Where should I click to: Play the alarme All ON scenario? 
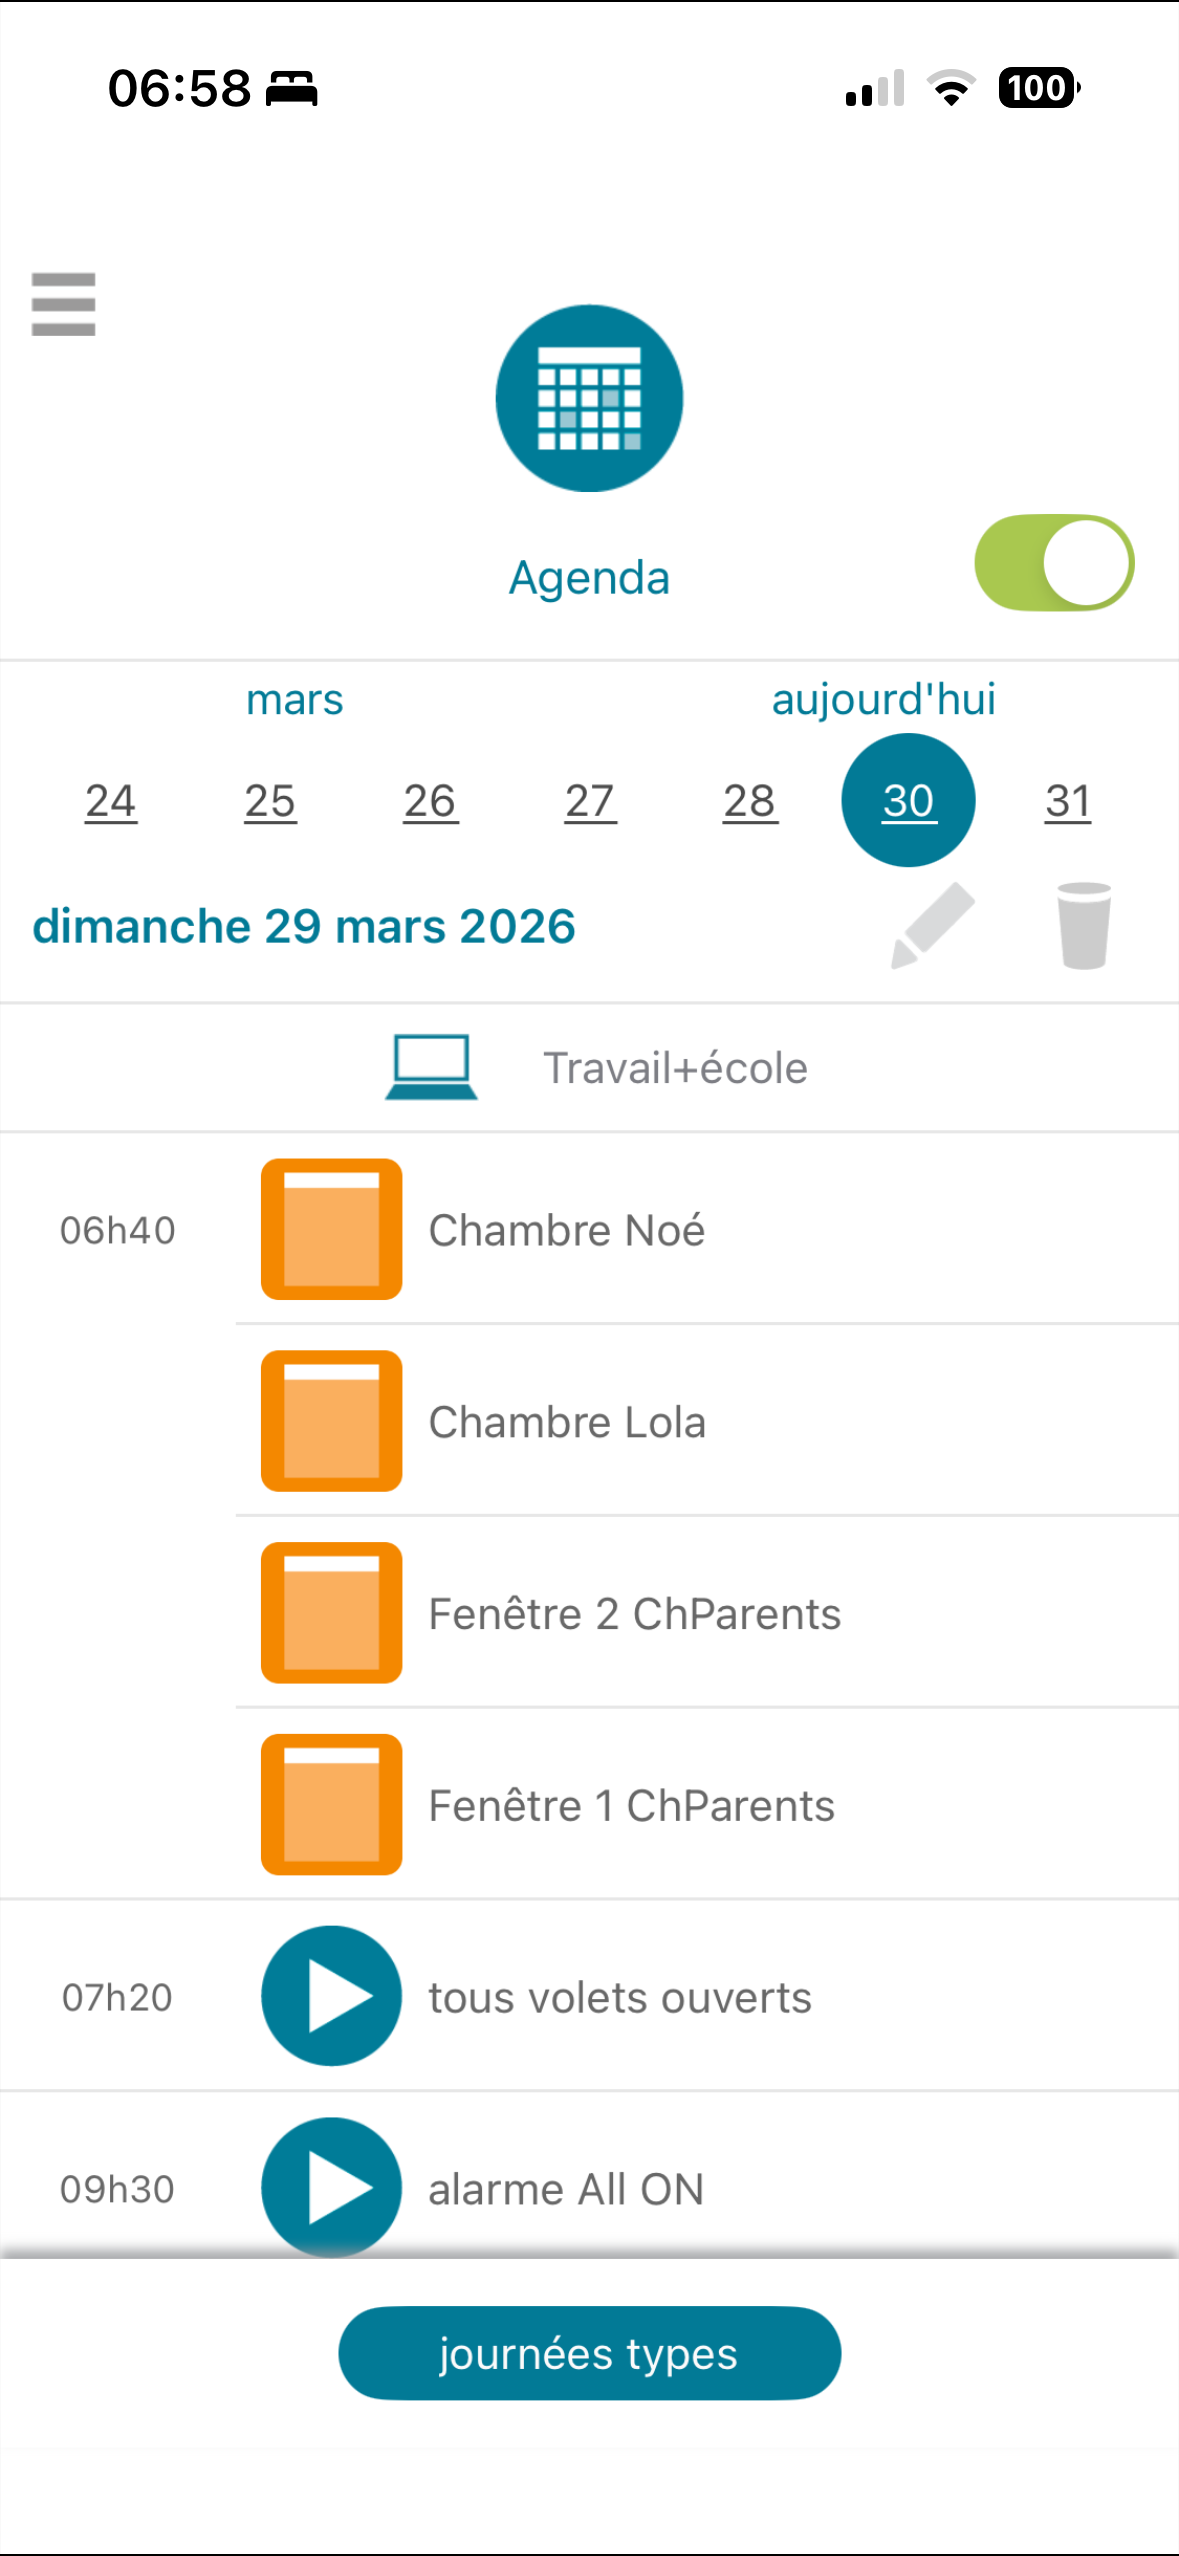coord(331,2187)
